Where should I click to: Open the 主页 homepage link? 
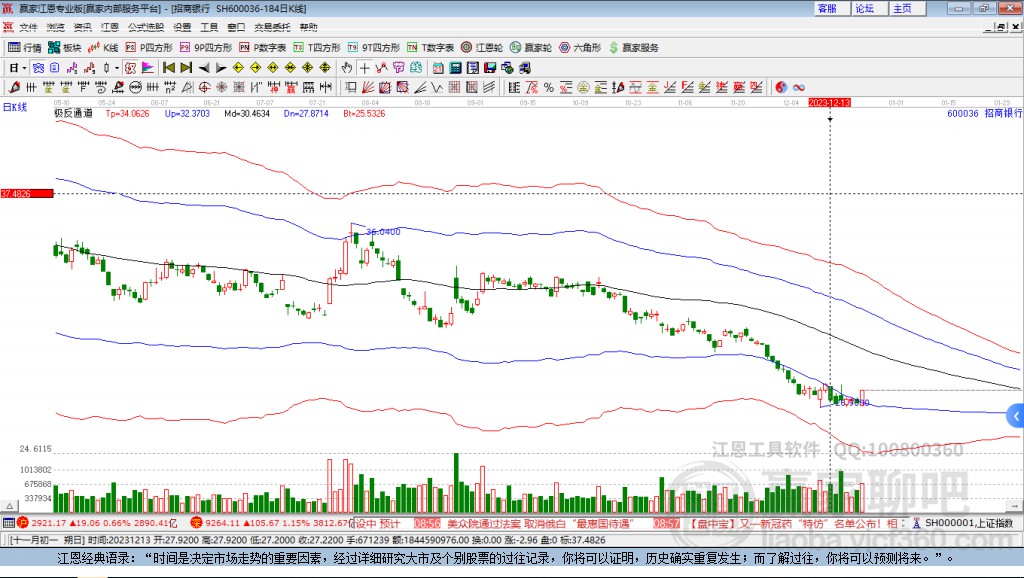(x=901, y=8)
